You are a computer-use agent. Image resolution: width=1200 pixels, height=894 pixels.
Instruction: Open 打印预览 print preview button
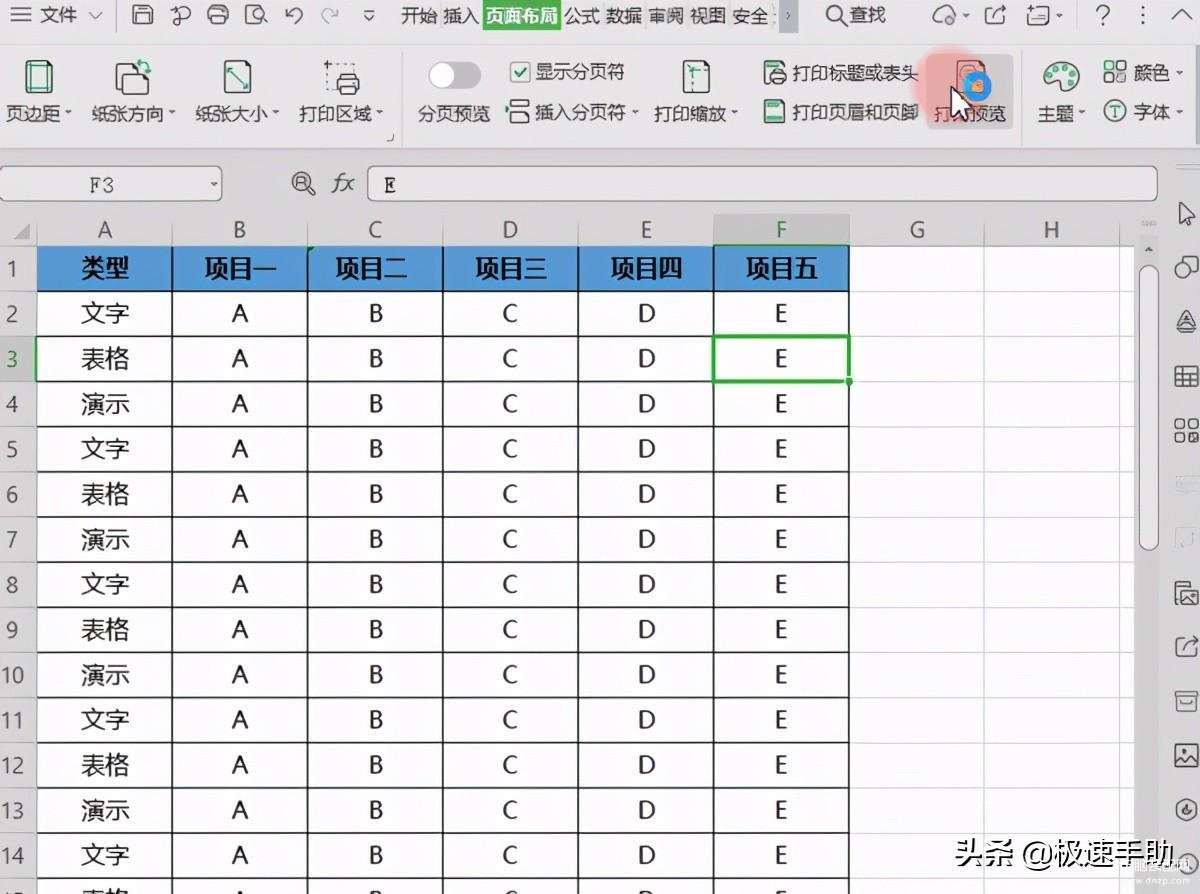pos(969,90)
